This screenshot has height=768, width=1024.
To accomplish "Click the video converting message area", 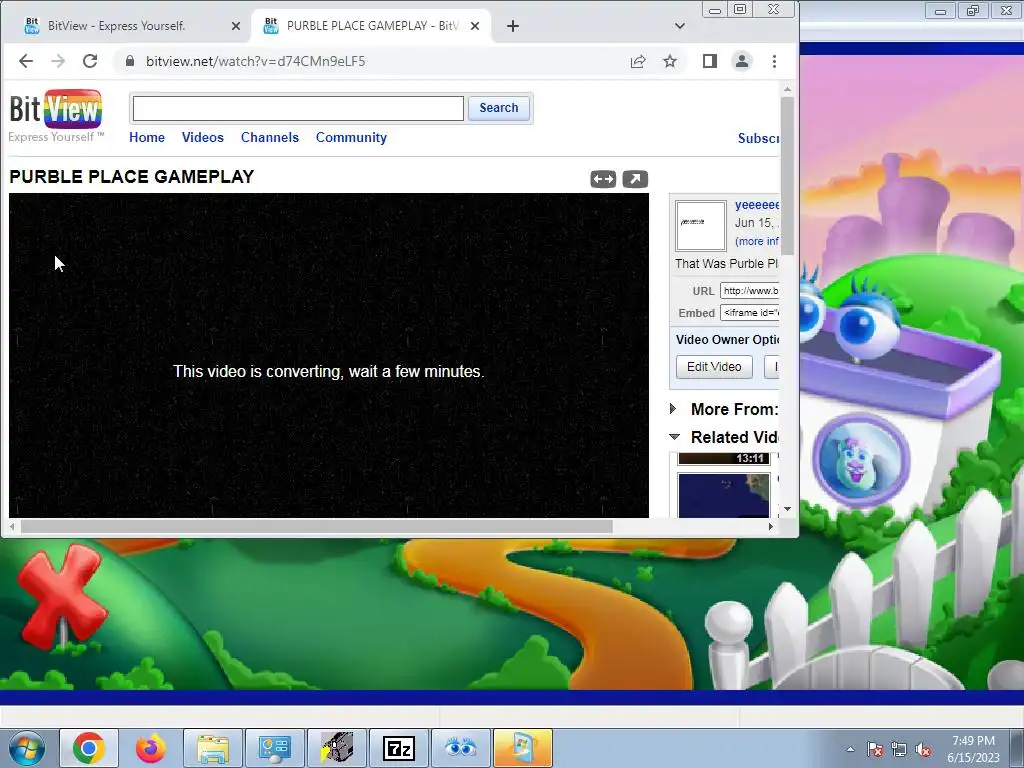I will click(328, 371).
